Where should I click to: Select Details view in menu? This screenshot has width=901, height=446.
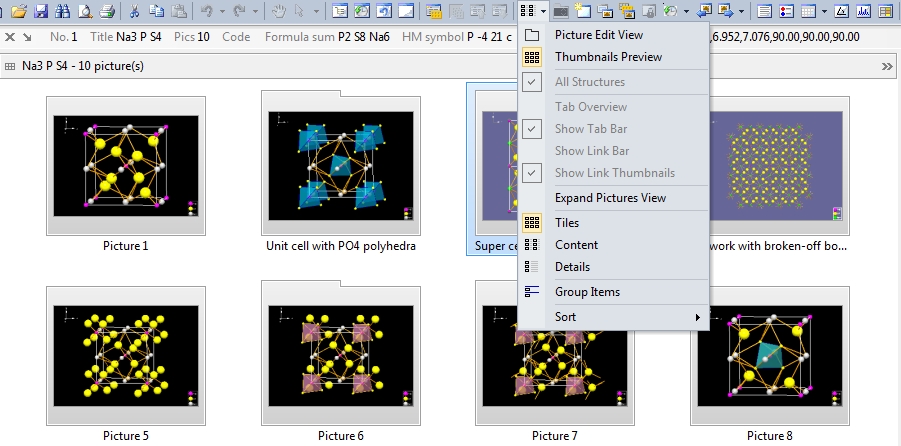(572, 267)
